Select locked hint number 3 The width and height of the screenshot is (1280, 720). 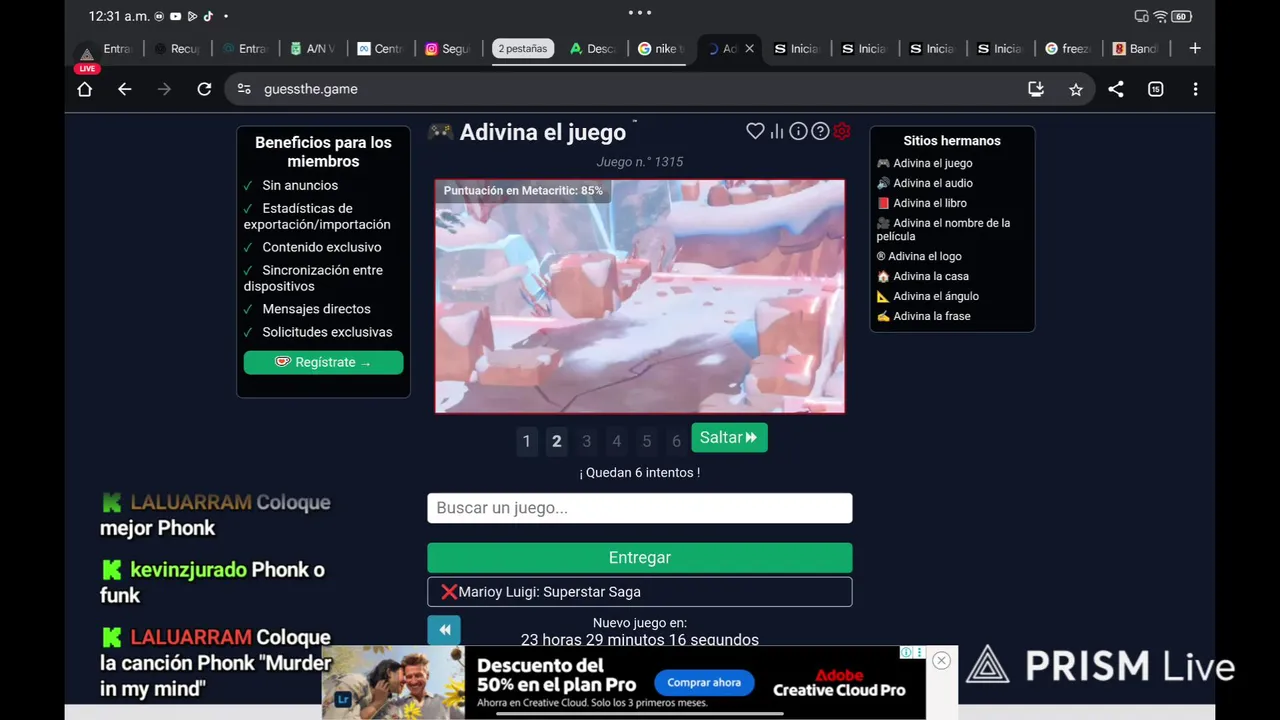(587, 441)
